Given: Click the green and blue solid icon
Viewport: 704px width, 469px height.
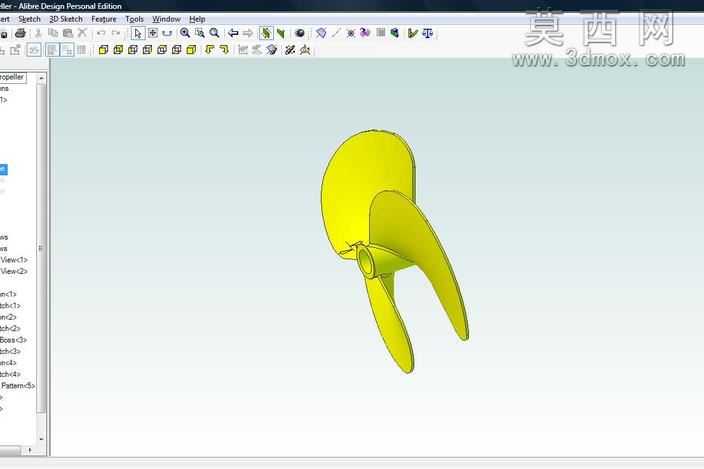Looking at the screenshot, I should click(395, 33).
